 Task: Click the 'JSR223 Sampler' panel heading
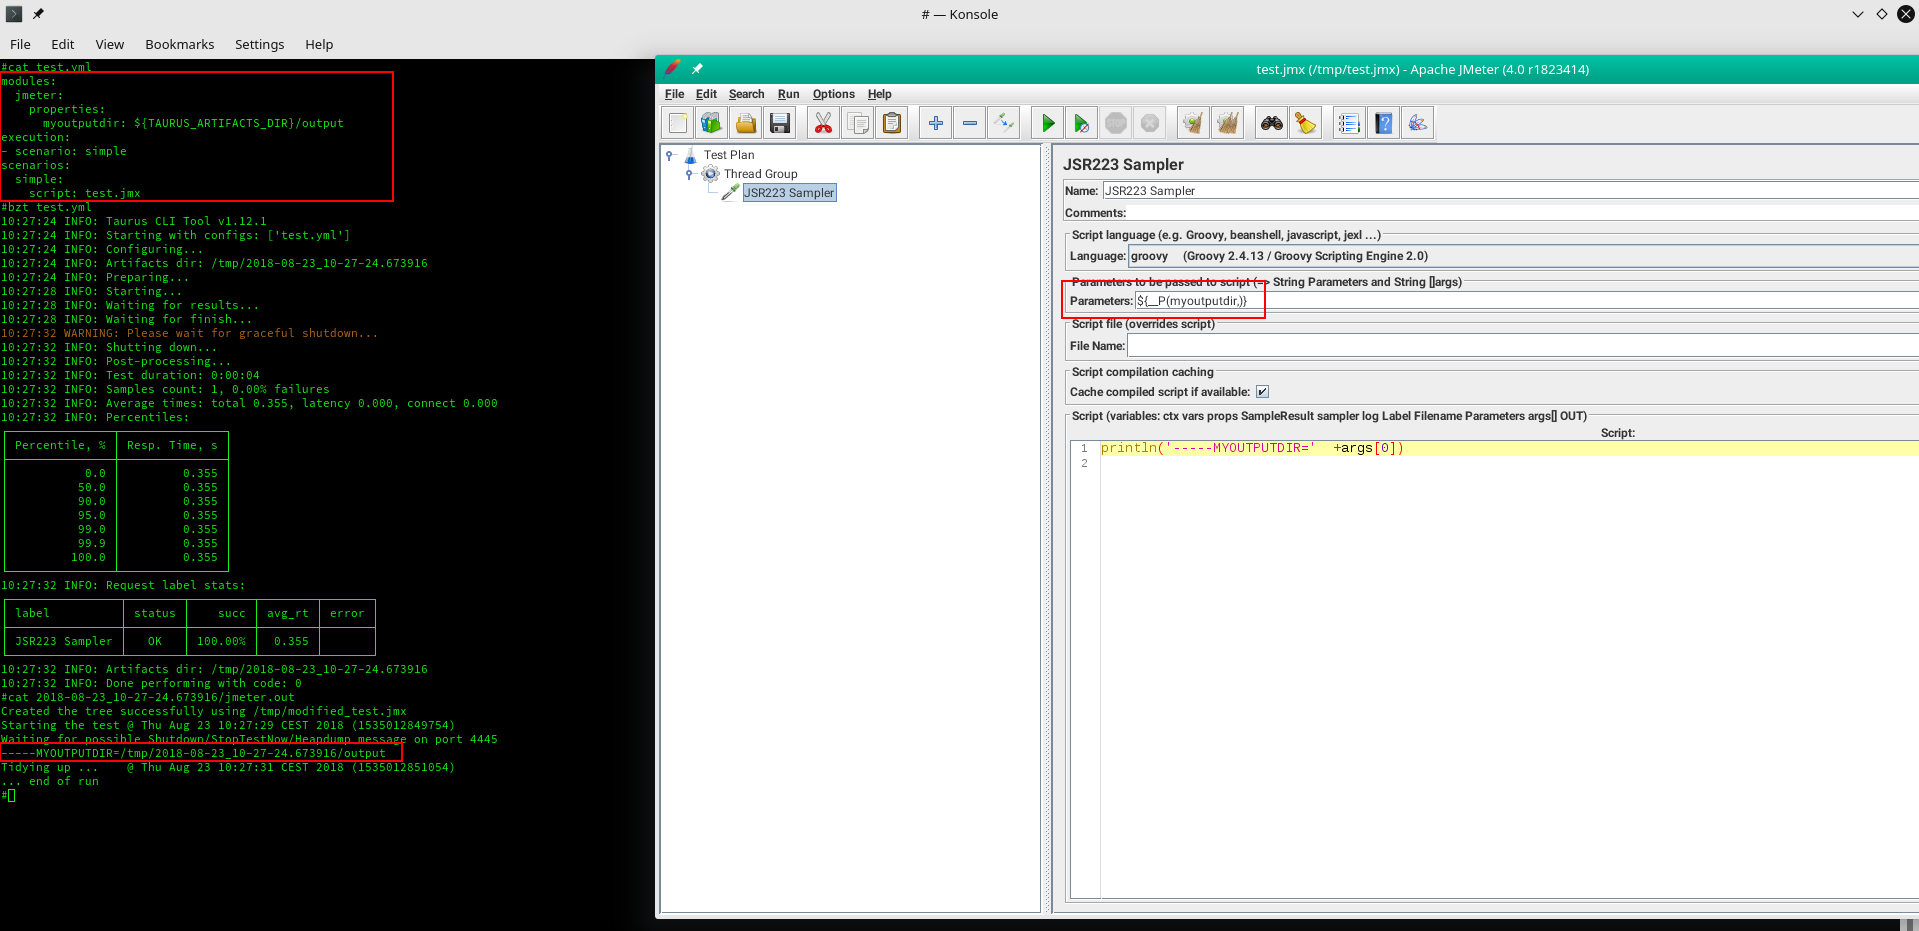pyautogui.click(x=1123, y=165)
